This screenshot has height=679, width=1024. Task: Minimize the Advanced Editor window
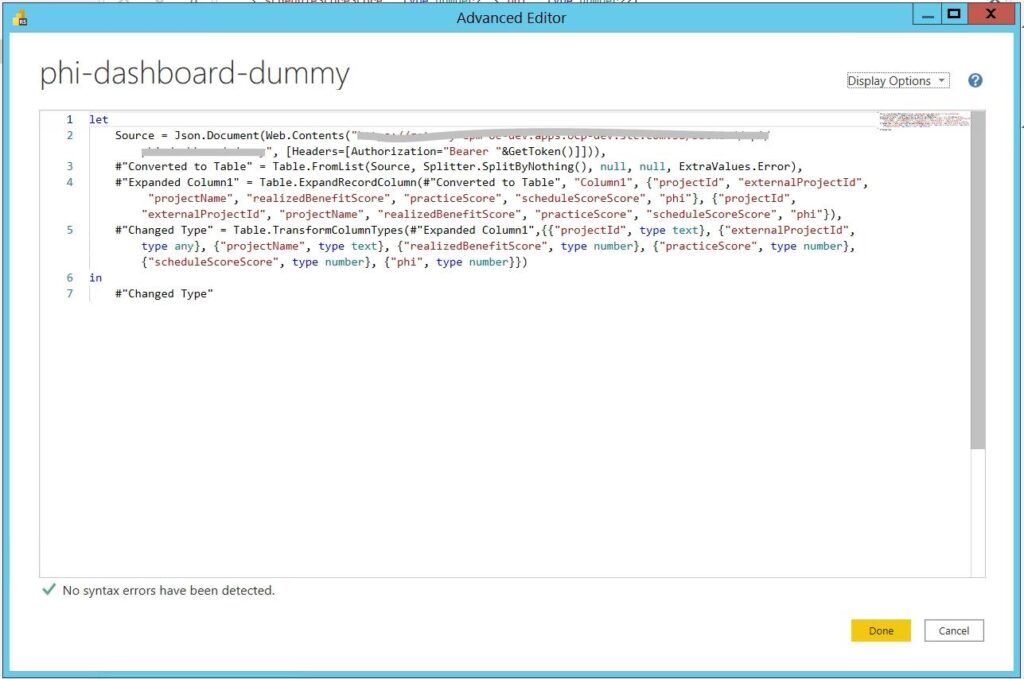pyautogui.click(x=927, y=14)
